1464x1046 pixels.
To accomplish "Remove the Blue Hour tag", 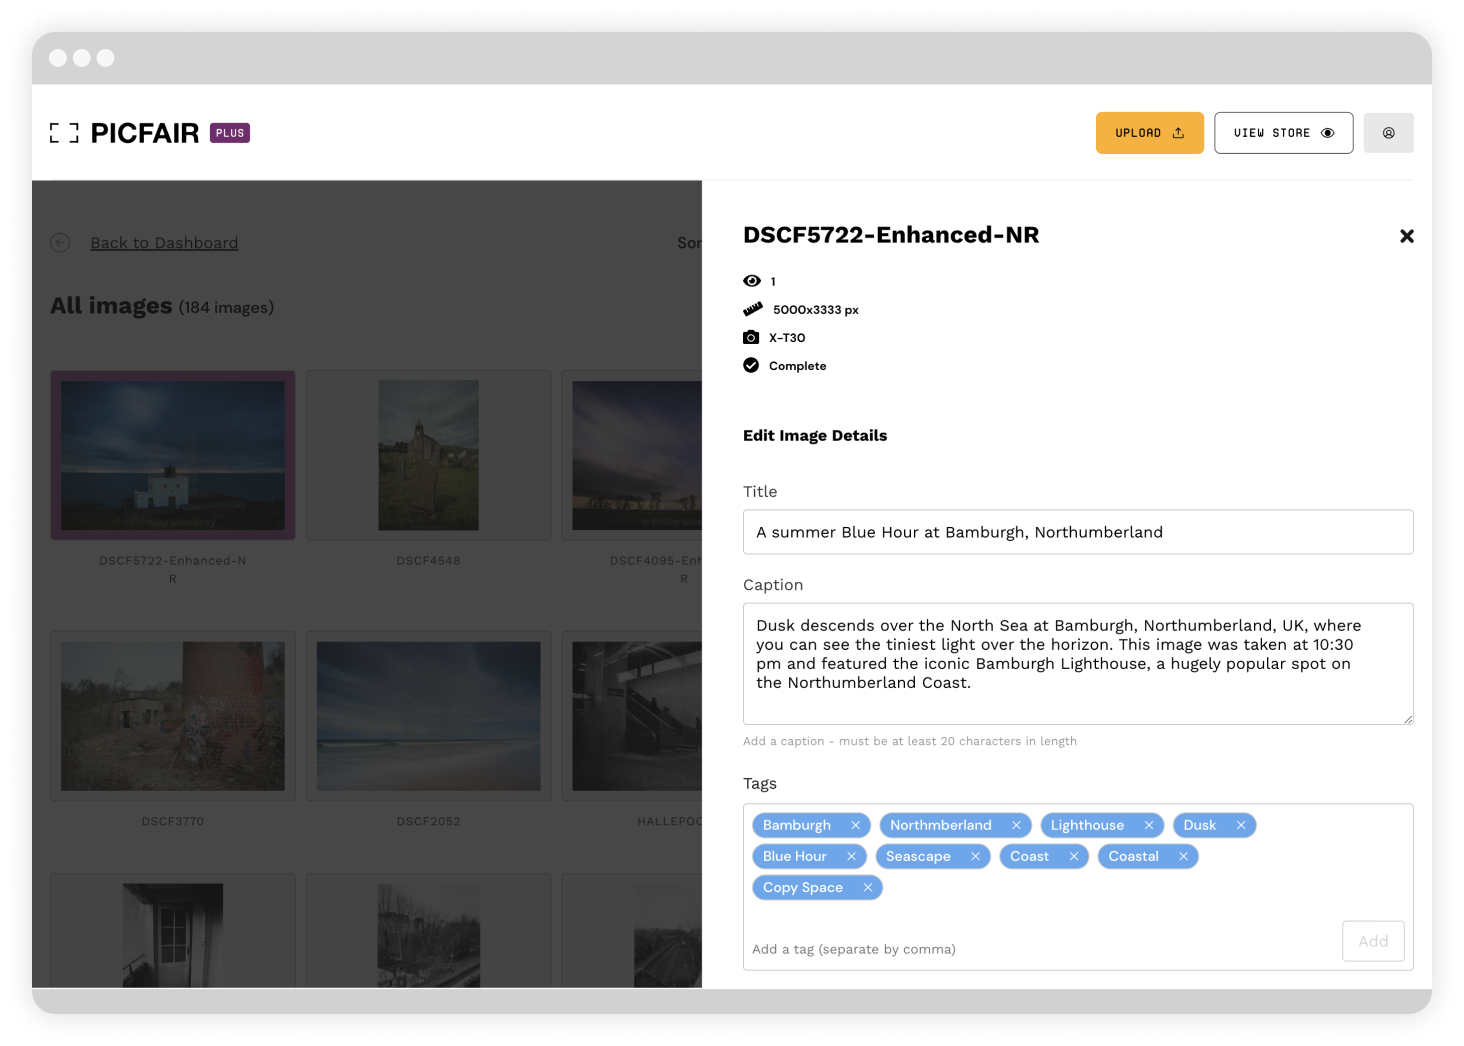I will [851, 856].
